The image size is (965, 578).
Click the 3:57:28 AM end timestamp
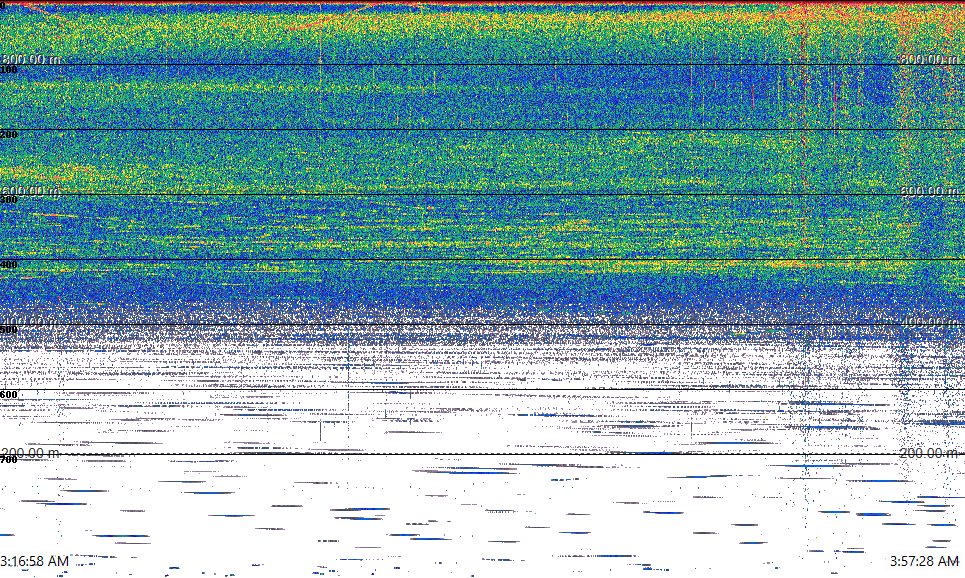pyautogui.click(x=924, y=561)
